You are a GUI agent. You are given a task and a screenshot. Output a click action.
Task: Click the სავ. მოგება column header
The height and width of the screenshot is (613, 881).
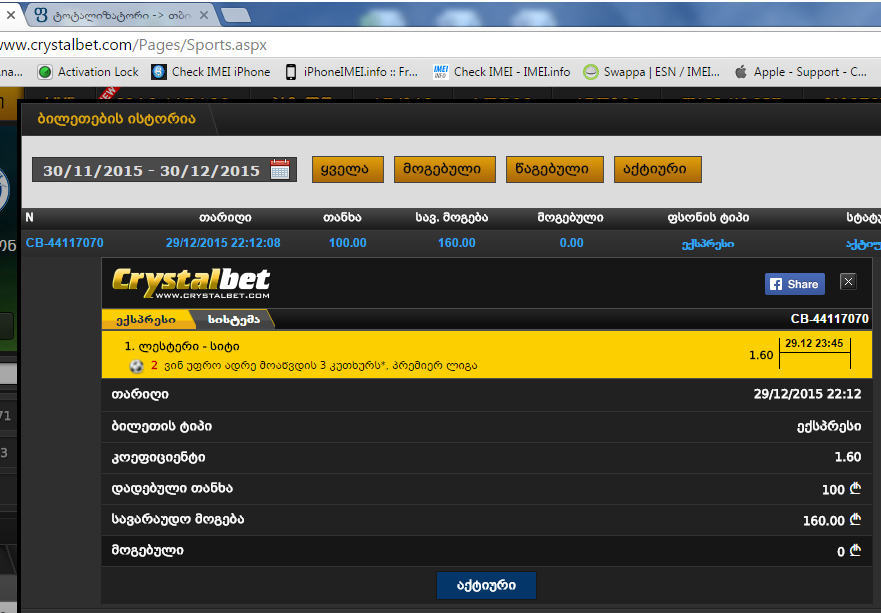[452, 217]
